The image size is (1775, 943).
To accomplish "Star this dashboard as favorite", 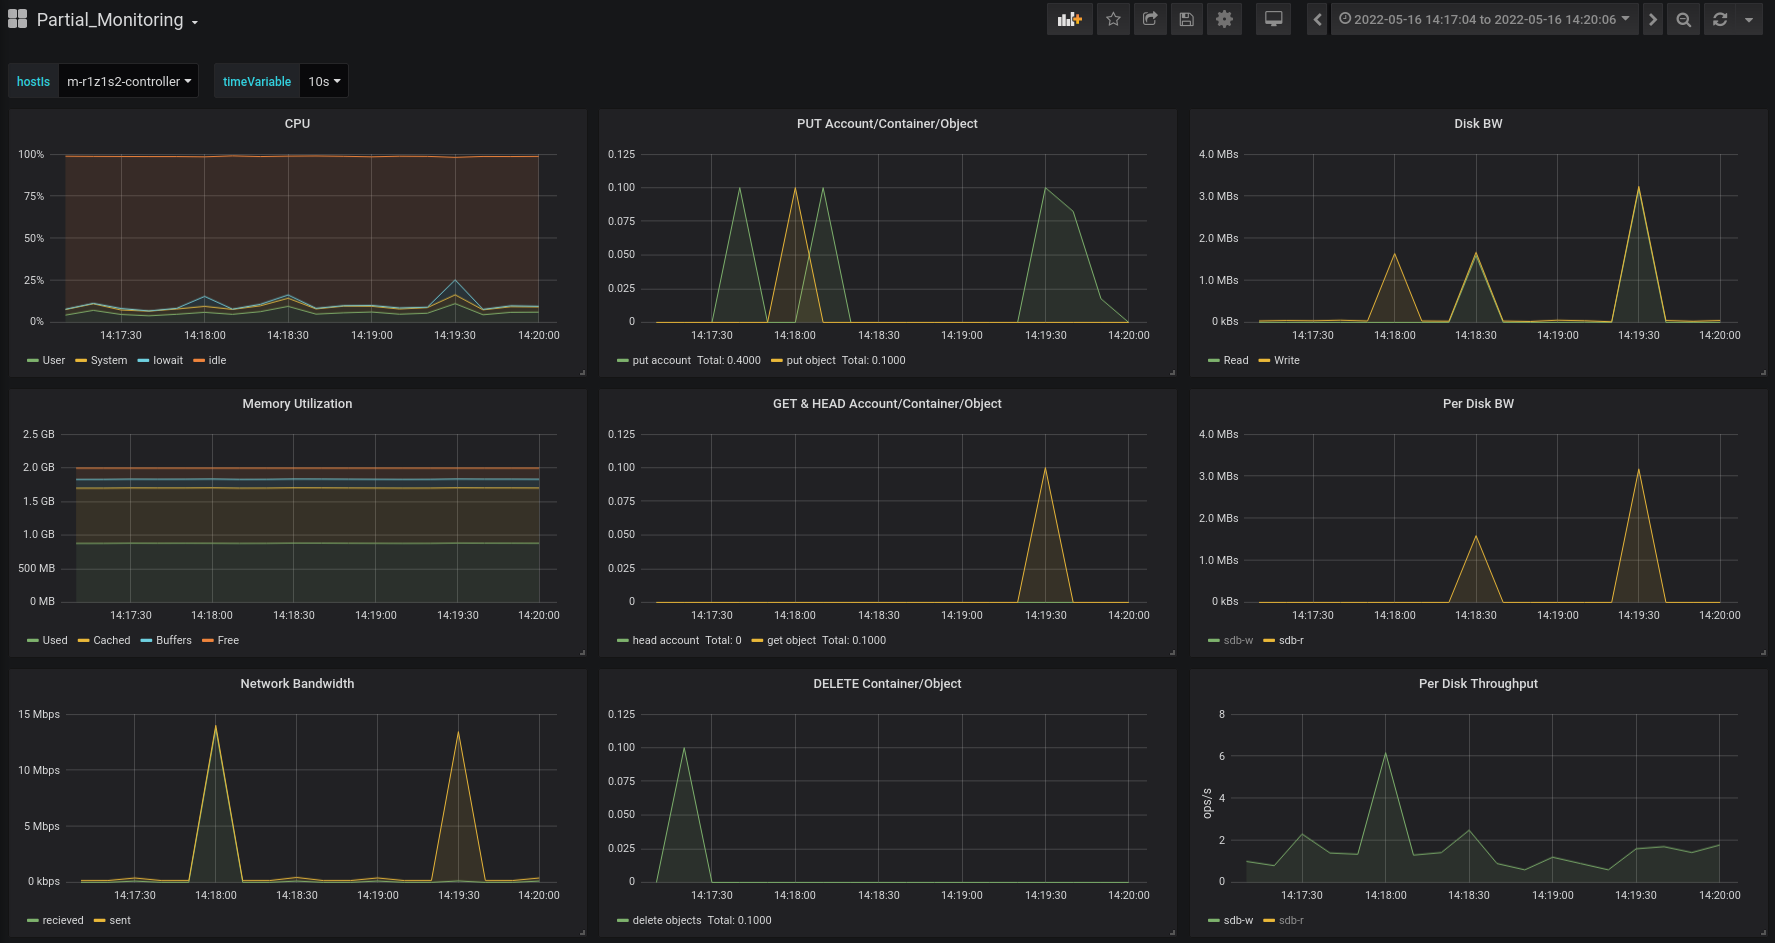I will [x=1113, y=19].
